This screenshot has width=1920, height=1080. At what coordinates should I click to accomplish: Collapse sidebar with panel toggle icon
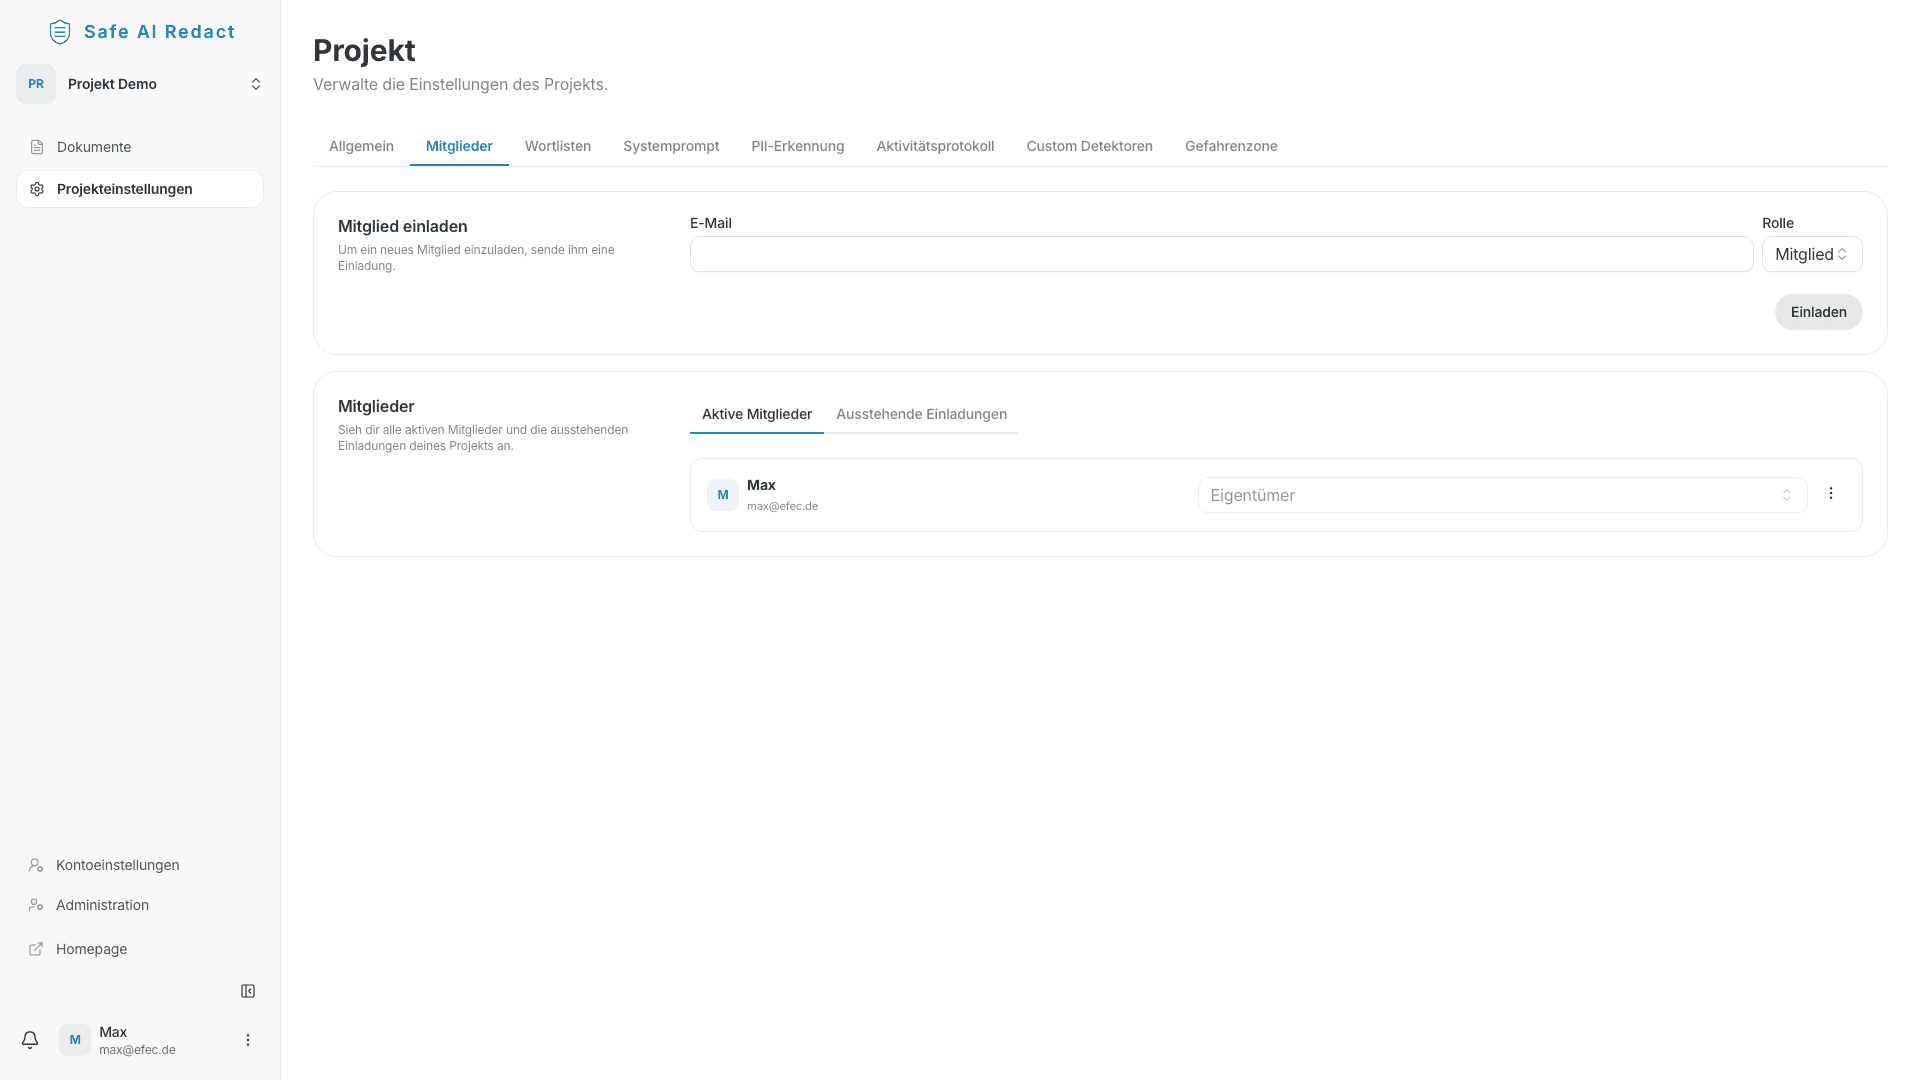click(248, 991)
